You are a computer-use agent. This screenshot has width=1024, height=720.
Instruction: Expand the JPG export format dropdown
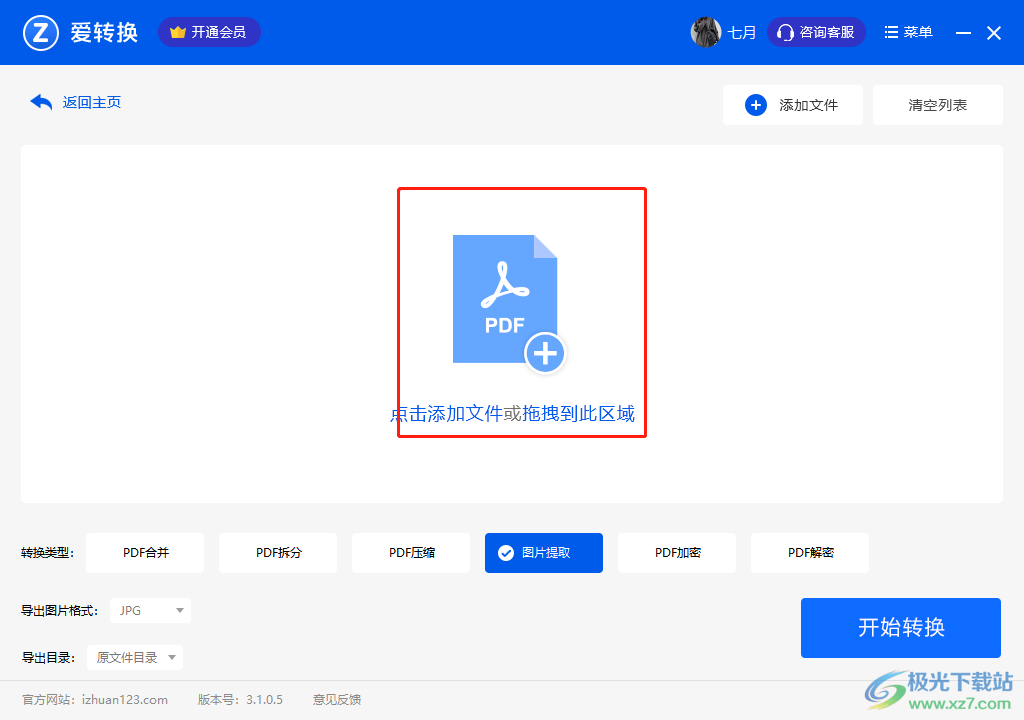(x=151, y=610)
